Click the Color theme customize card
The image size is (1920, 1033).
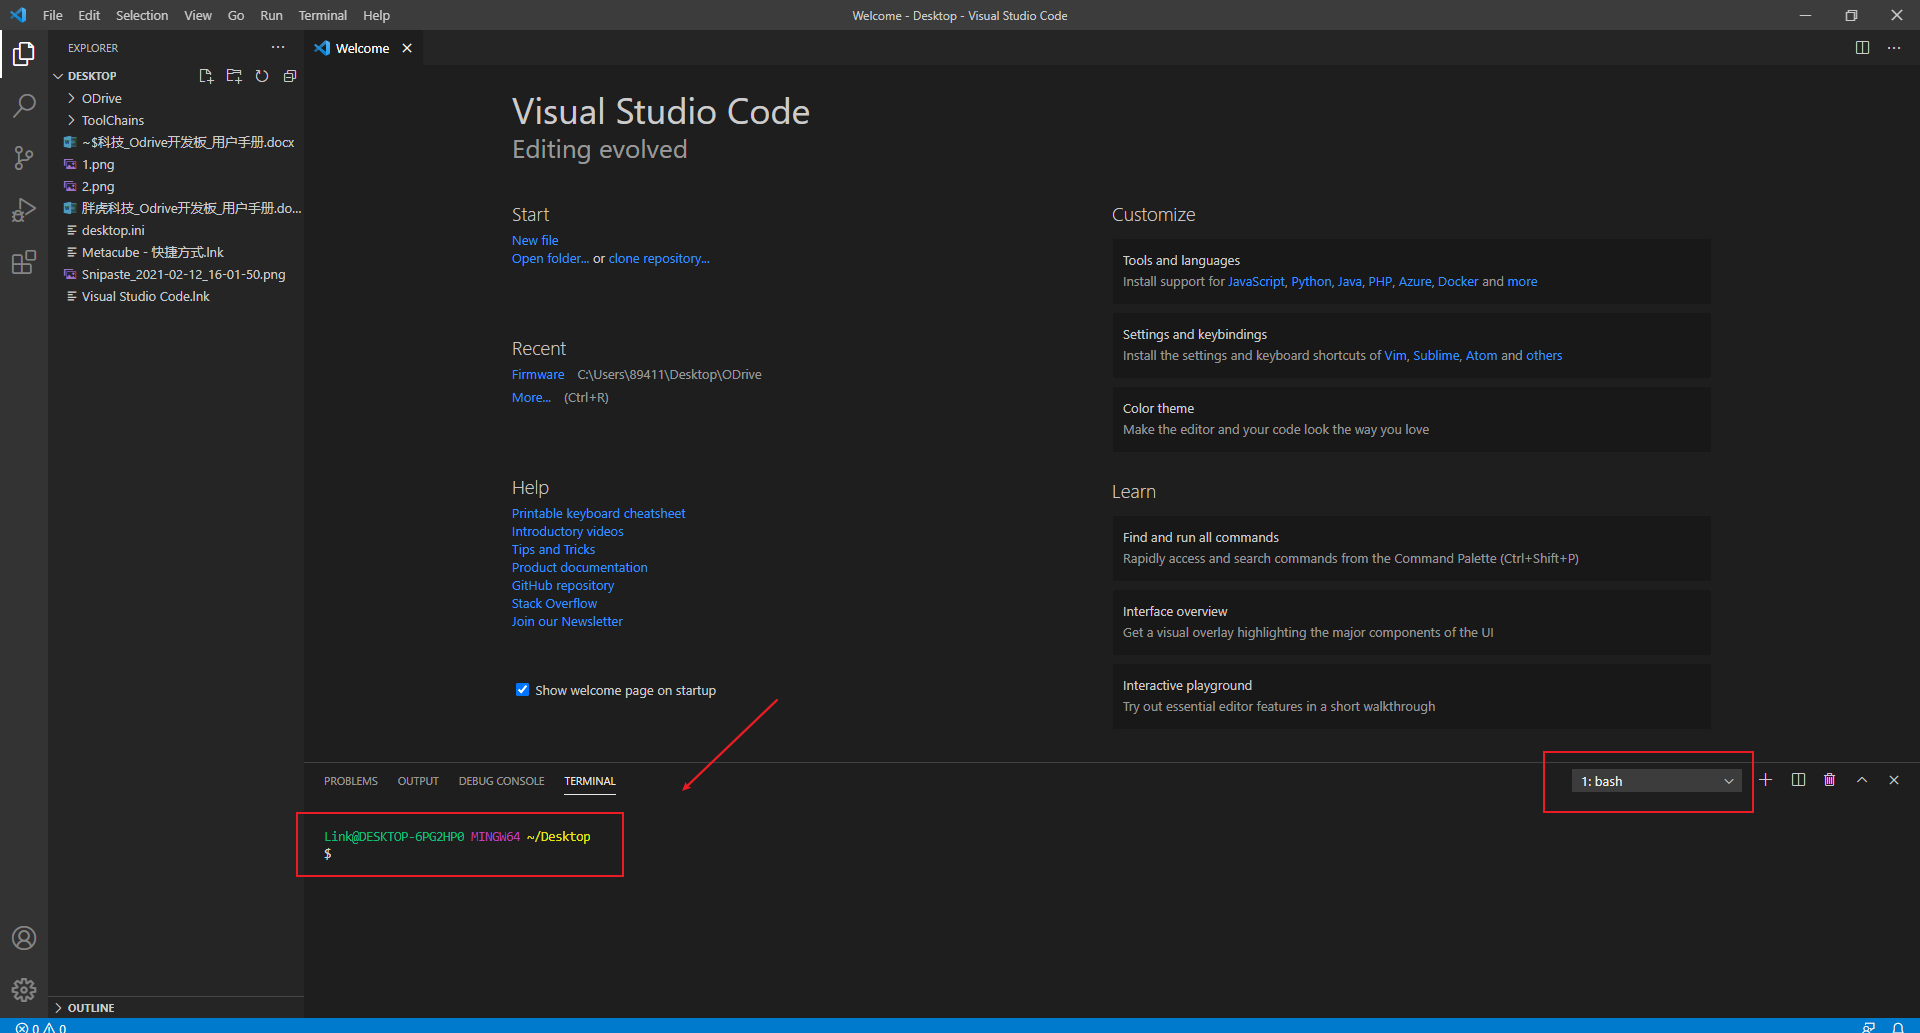tap(1411, 419)
